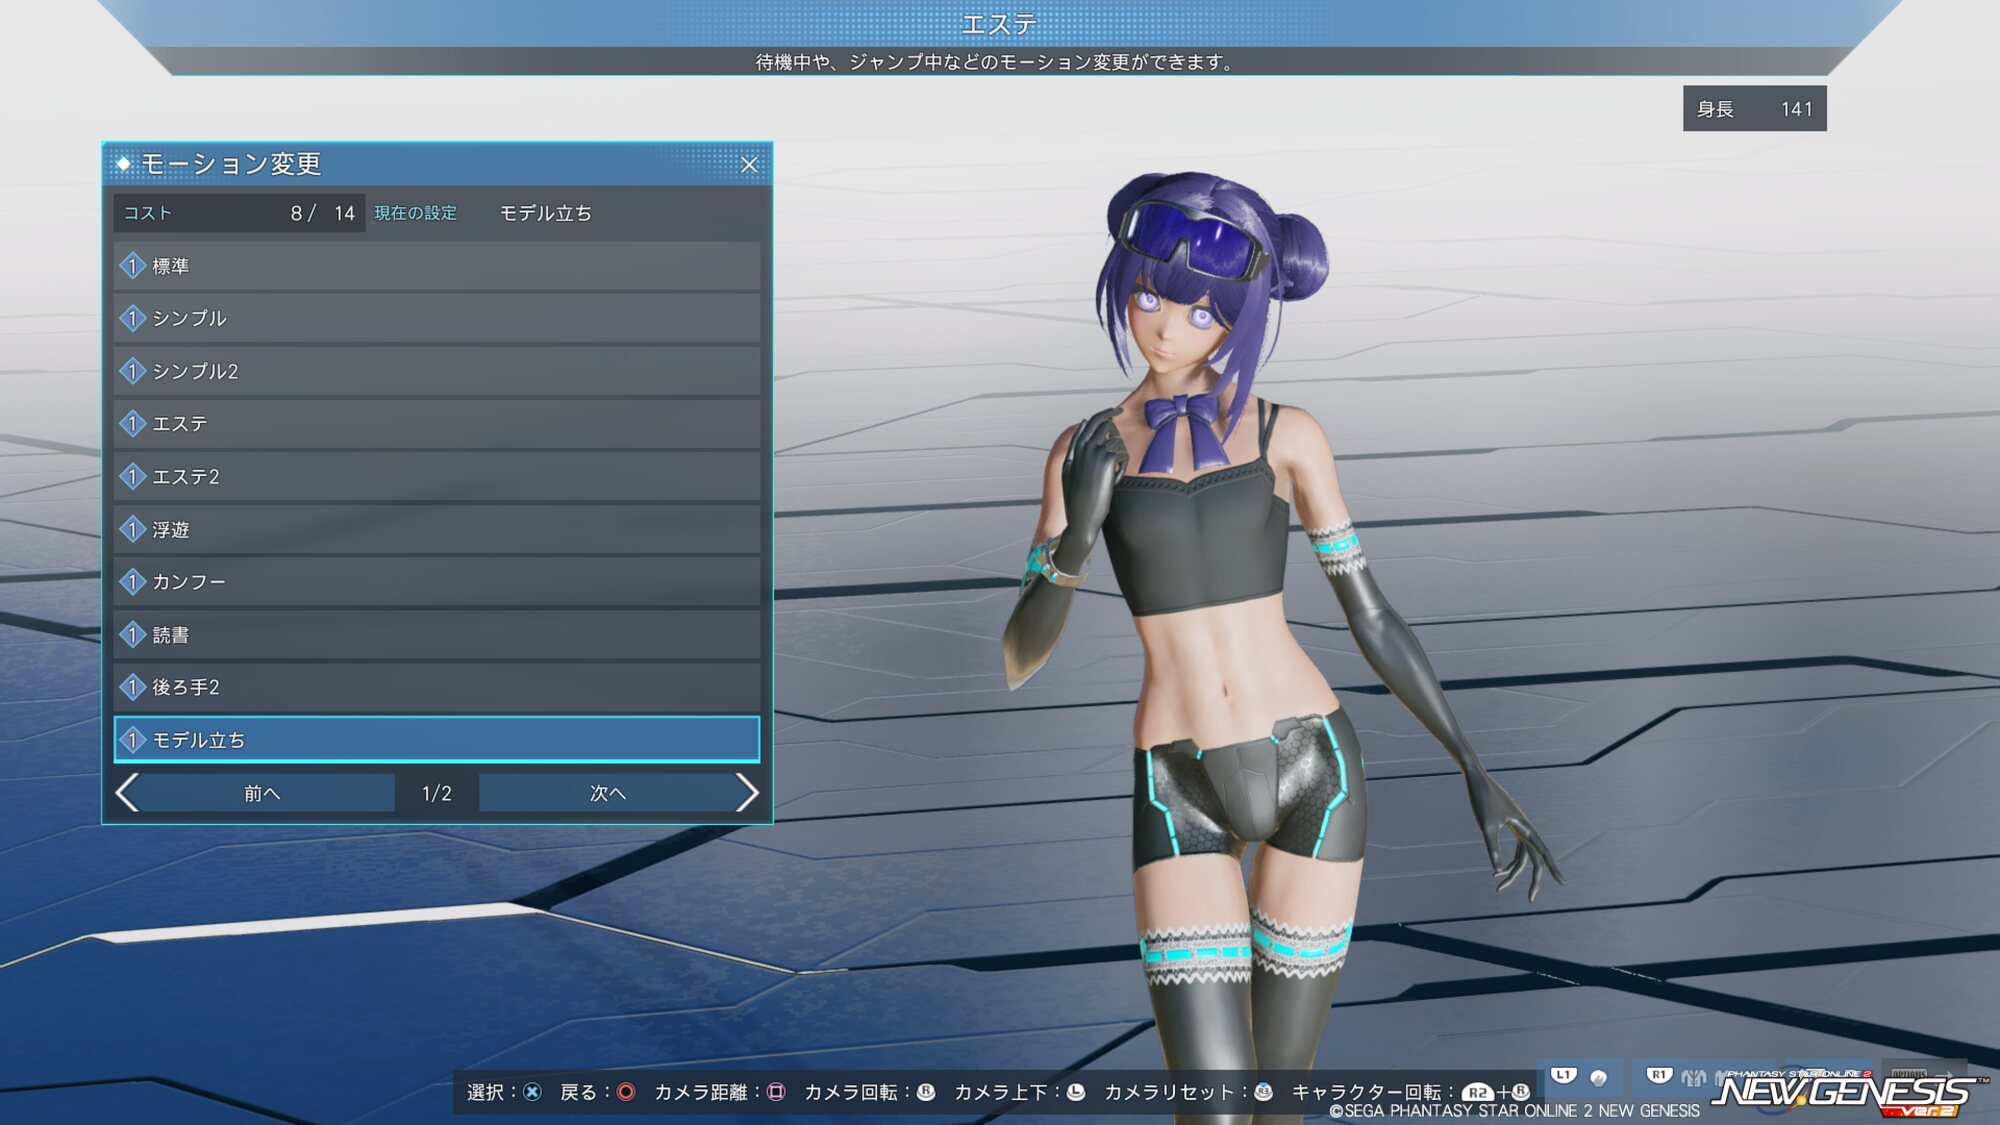Click the diamond icon beside シンプル
Viewport: 2000px width, 1125px height.
tap(132, 318)
